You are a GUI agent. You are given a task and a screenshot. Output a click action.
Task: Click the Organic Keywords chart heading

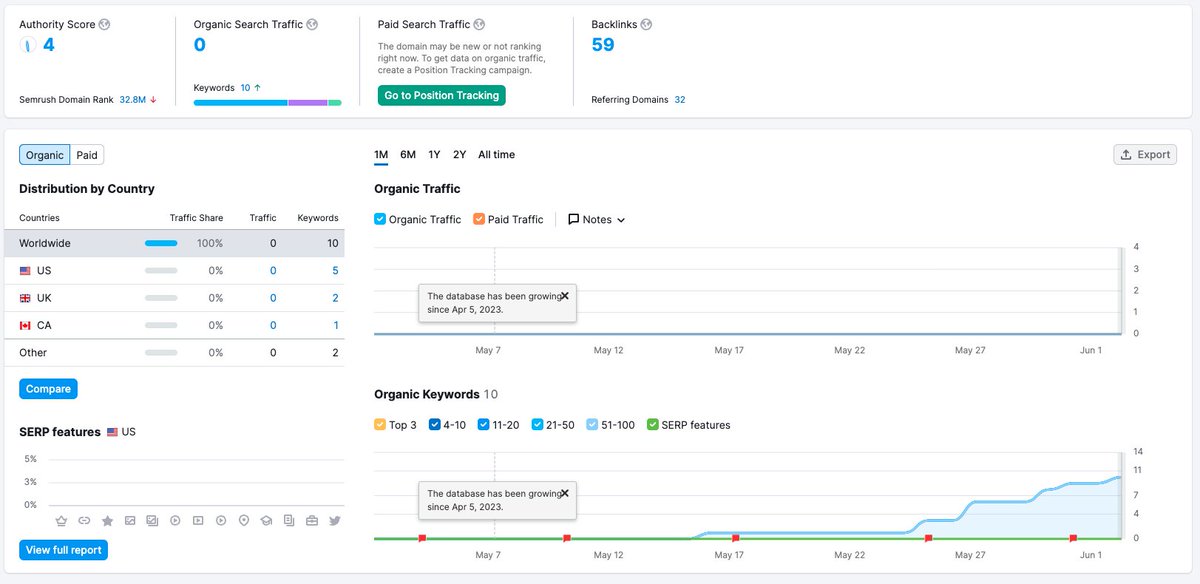[427, 394]
